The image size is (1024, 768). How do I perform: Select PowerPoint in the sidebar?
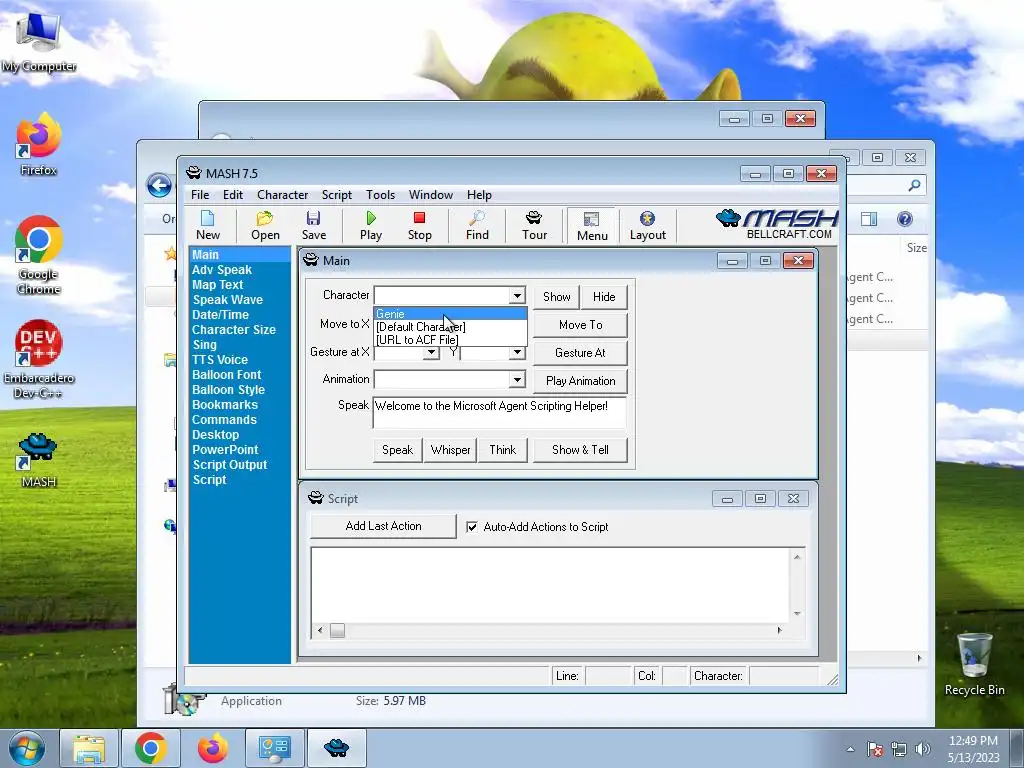pos(225,450)
